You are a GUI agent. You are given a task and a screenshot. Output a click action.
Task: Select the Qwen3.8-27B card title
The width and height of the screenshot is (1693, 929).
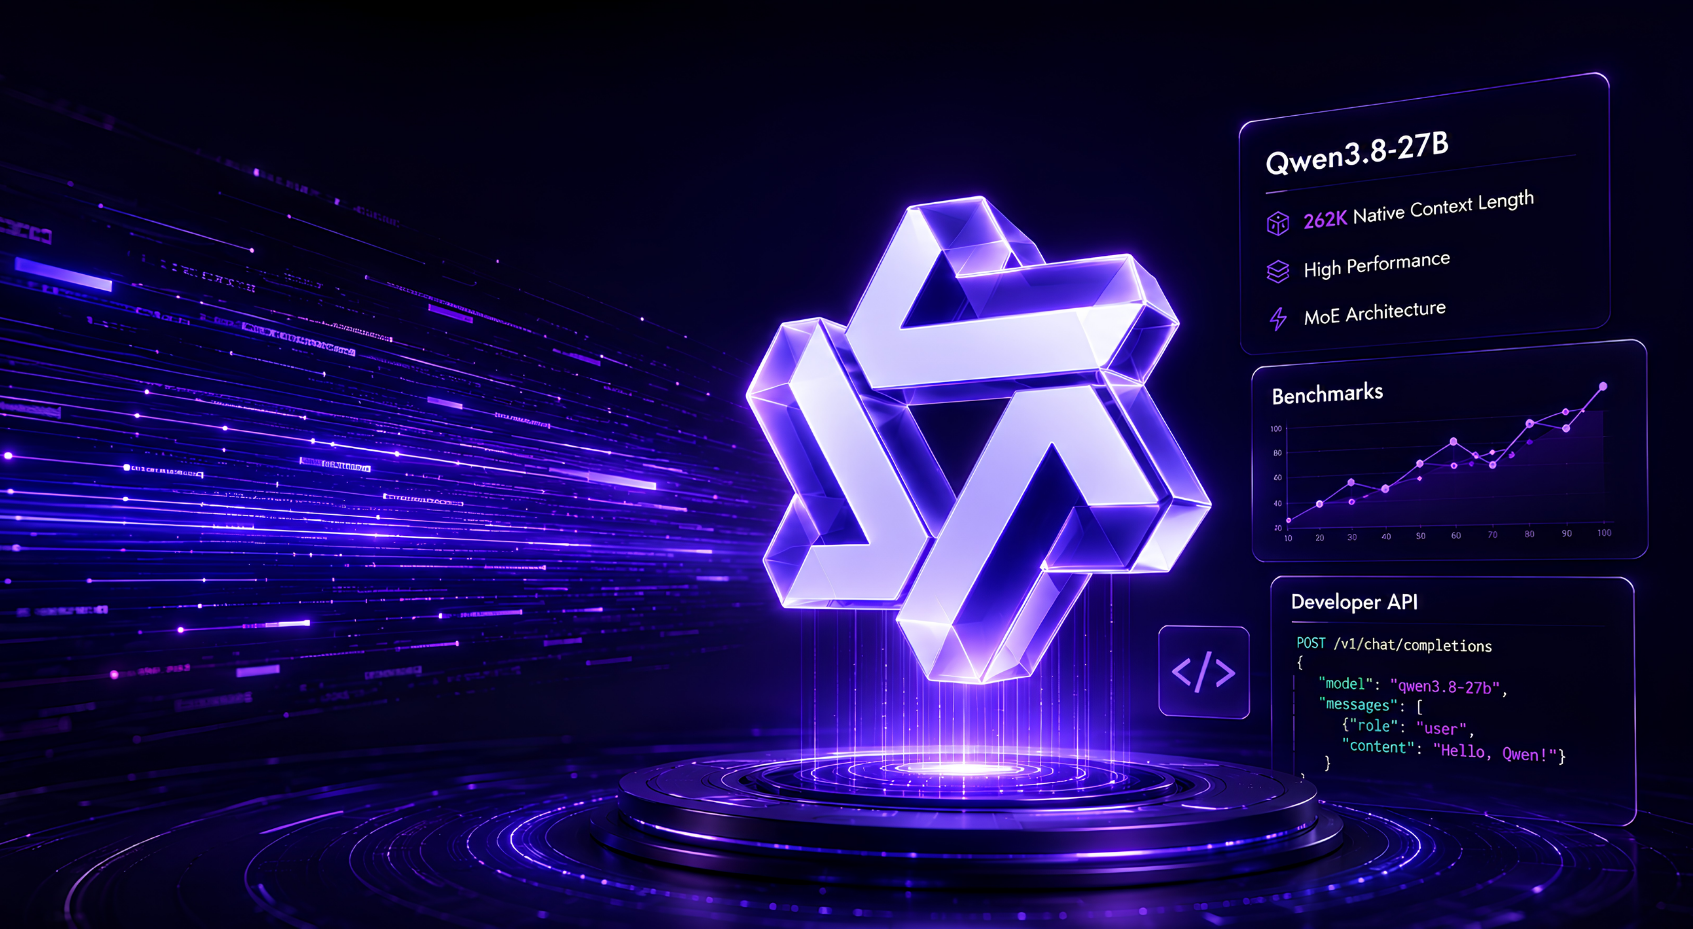pyautogui.click(x=1357, y=152)
